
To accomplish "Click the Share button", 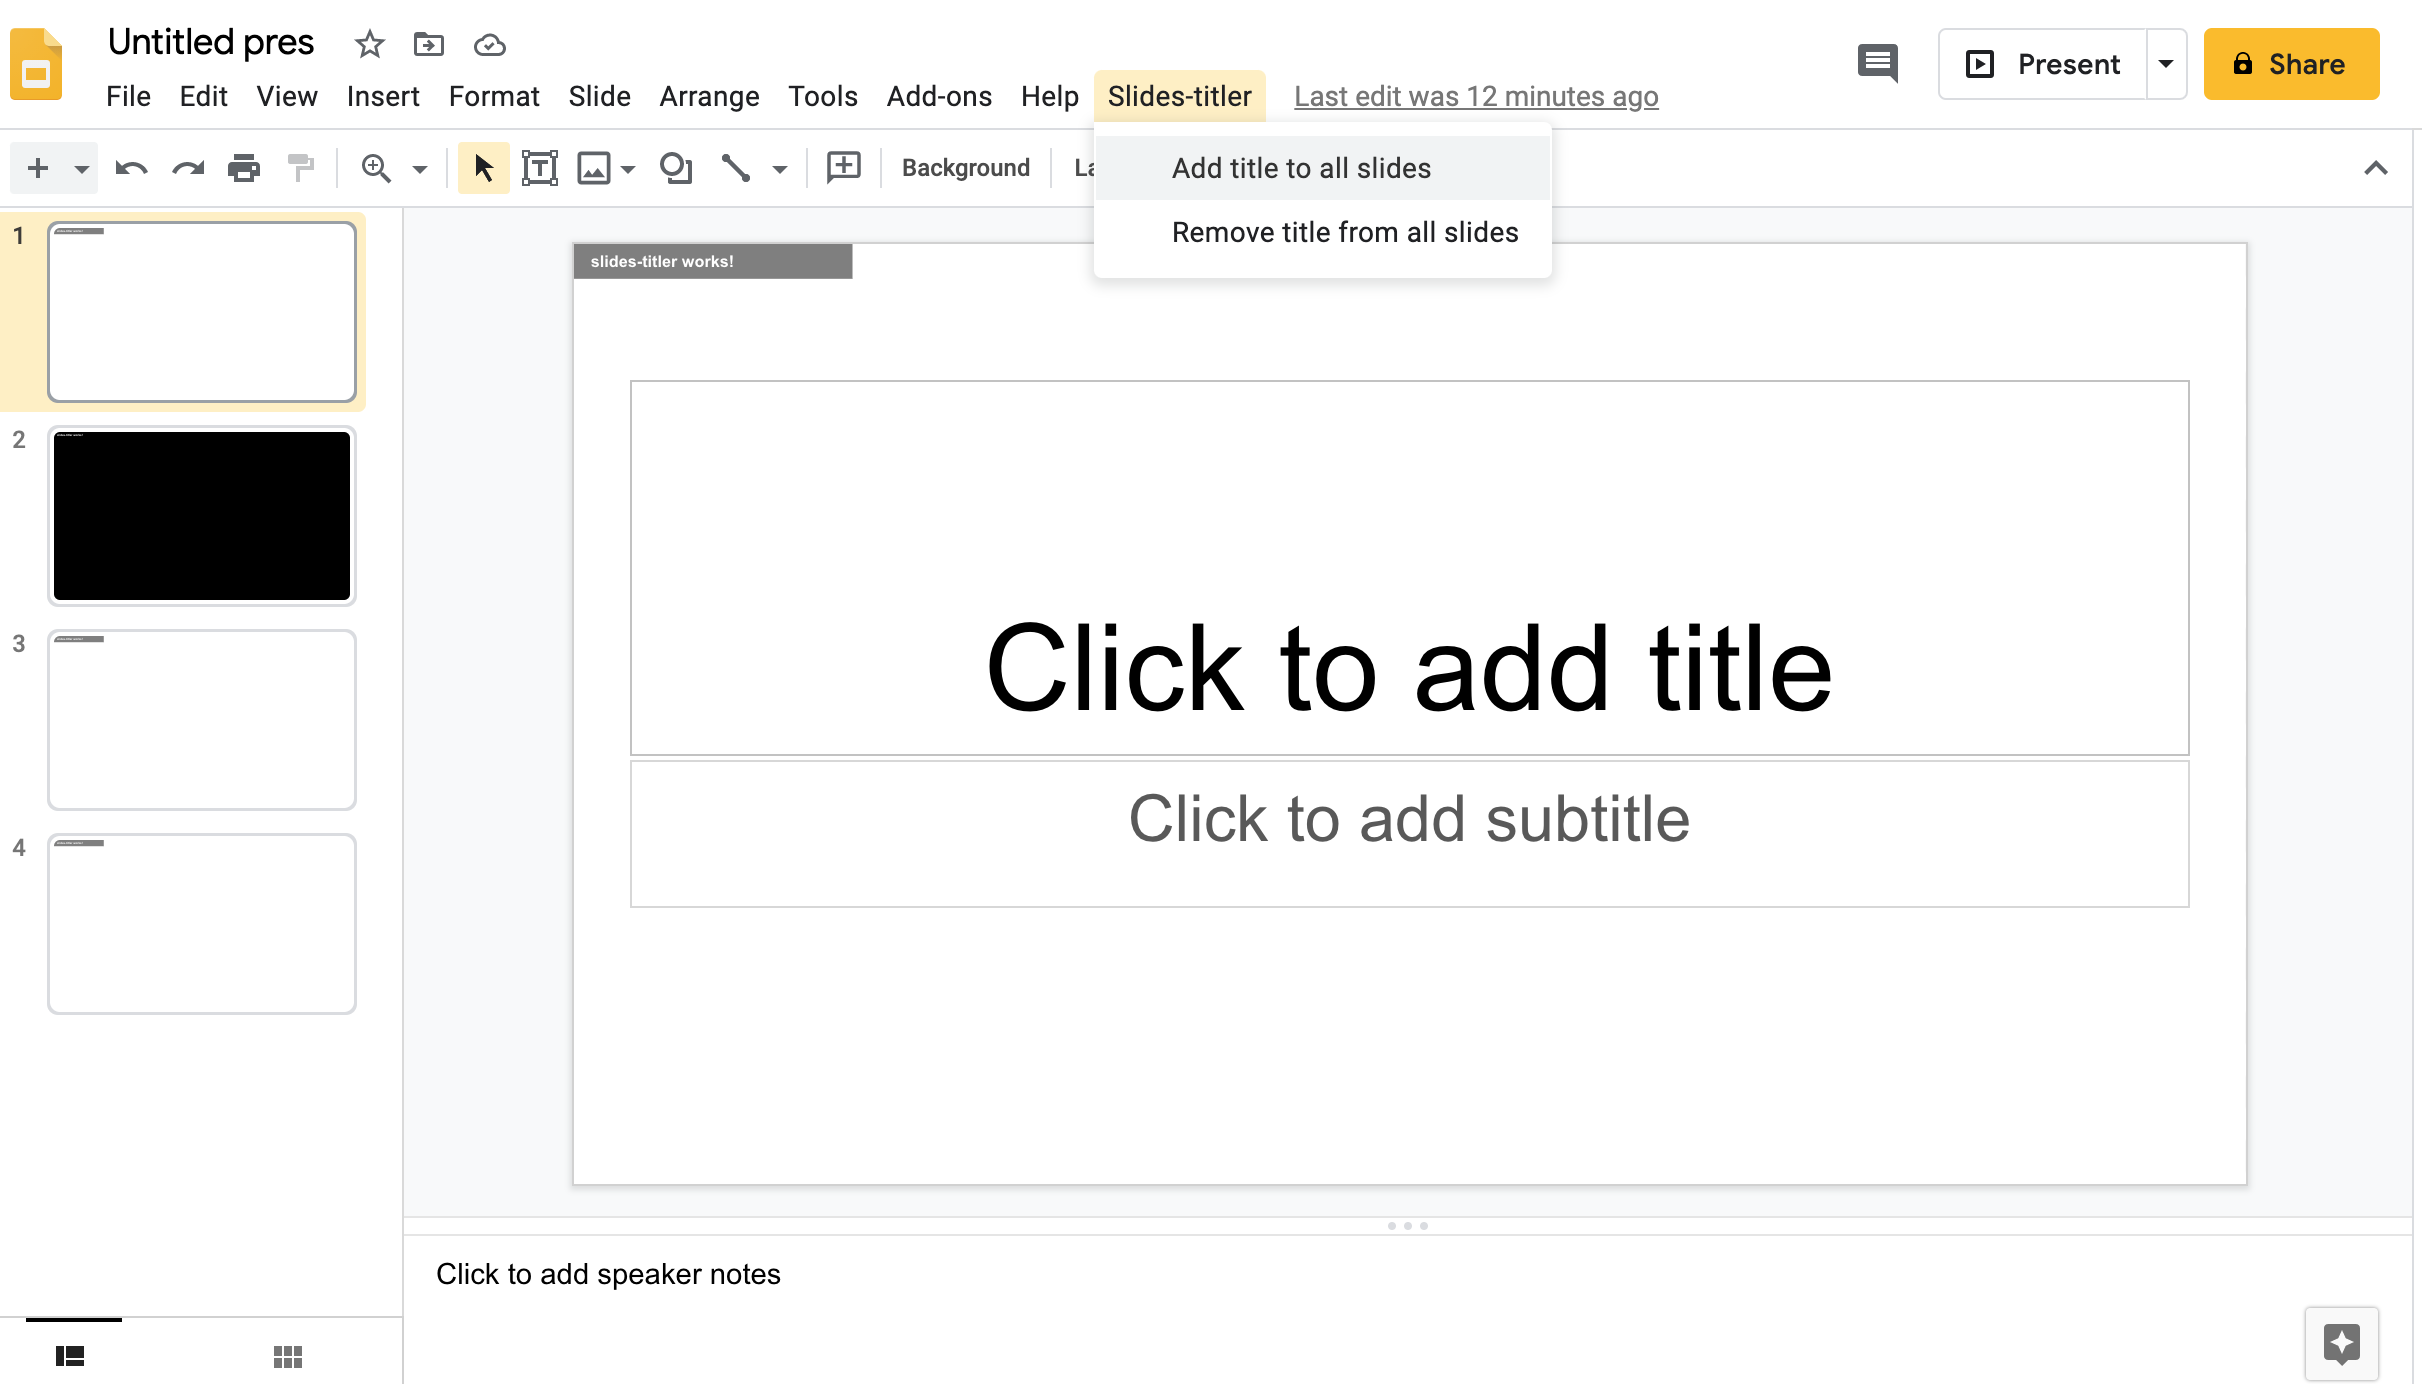I will click(2290, 64).
